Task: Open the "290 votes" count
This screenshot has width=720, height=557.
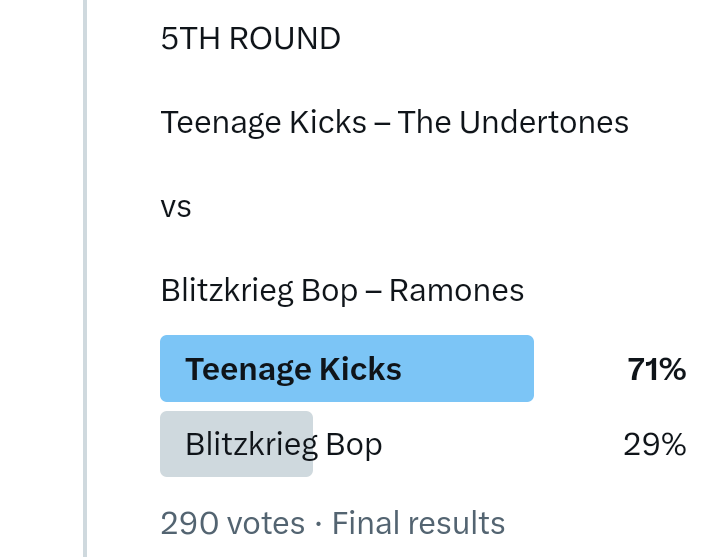Action: tap(232, 523)
